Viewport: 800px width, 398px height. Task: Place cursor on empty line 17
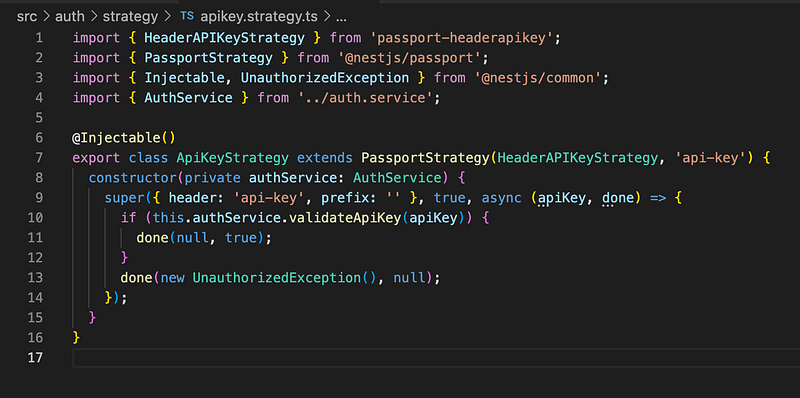(x=436, y=358)
